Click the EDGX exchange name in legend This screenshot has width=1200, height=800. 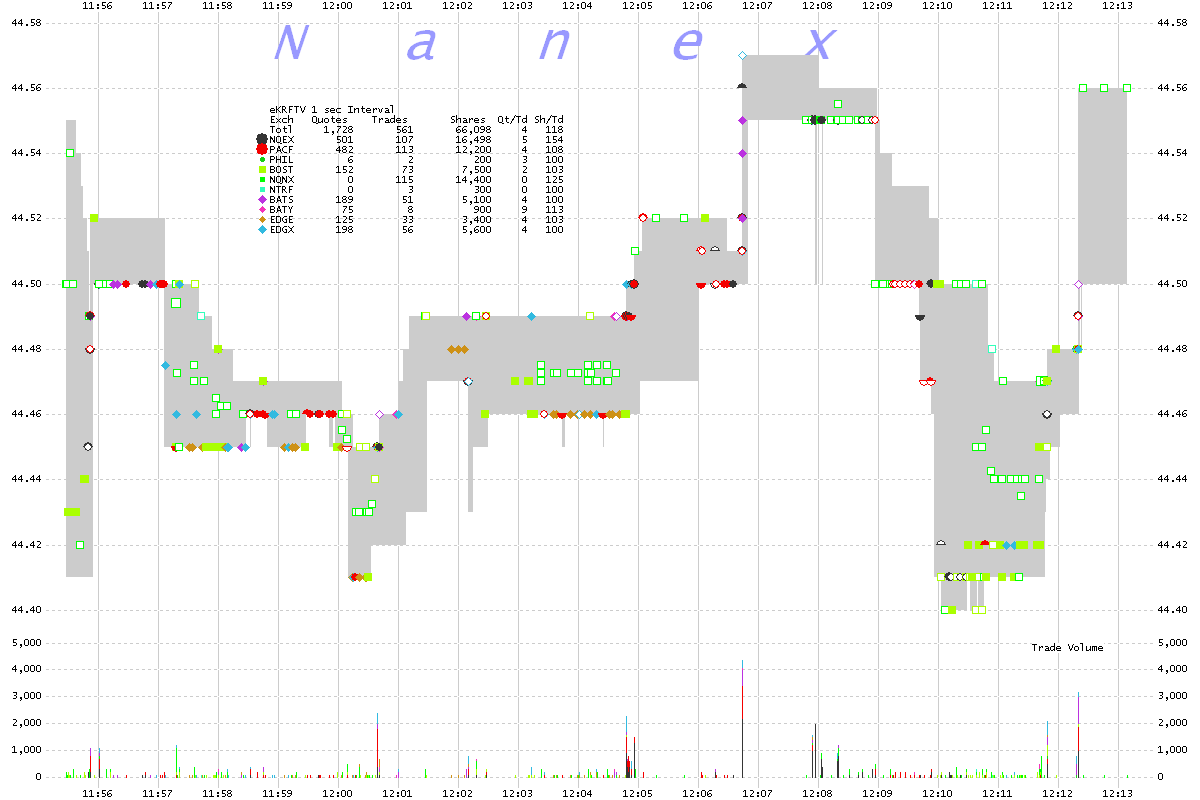[x=282, y=229]
